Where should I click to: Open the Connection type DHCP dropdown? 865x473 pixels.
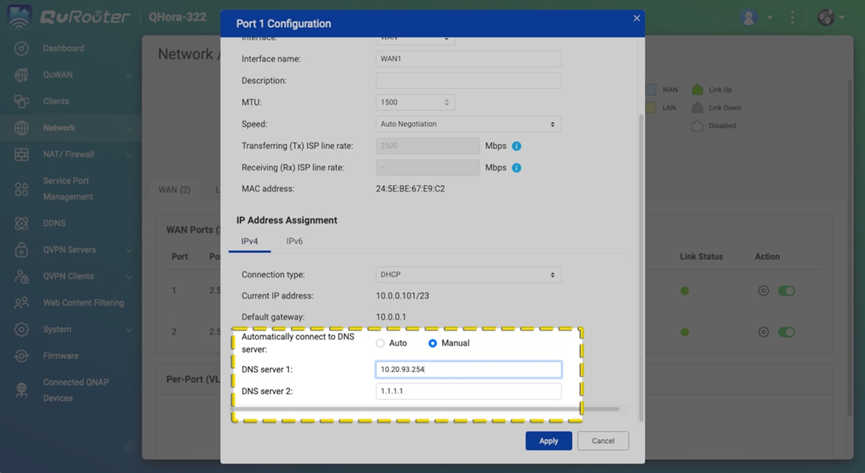(468, 275)
